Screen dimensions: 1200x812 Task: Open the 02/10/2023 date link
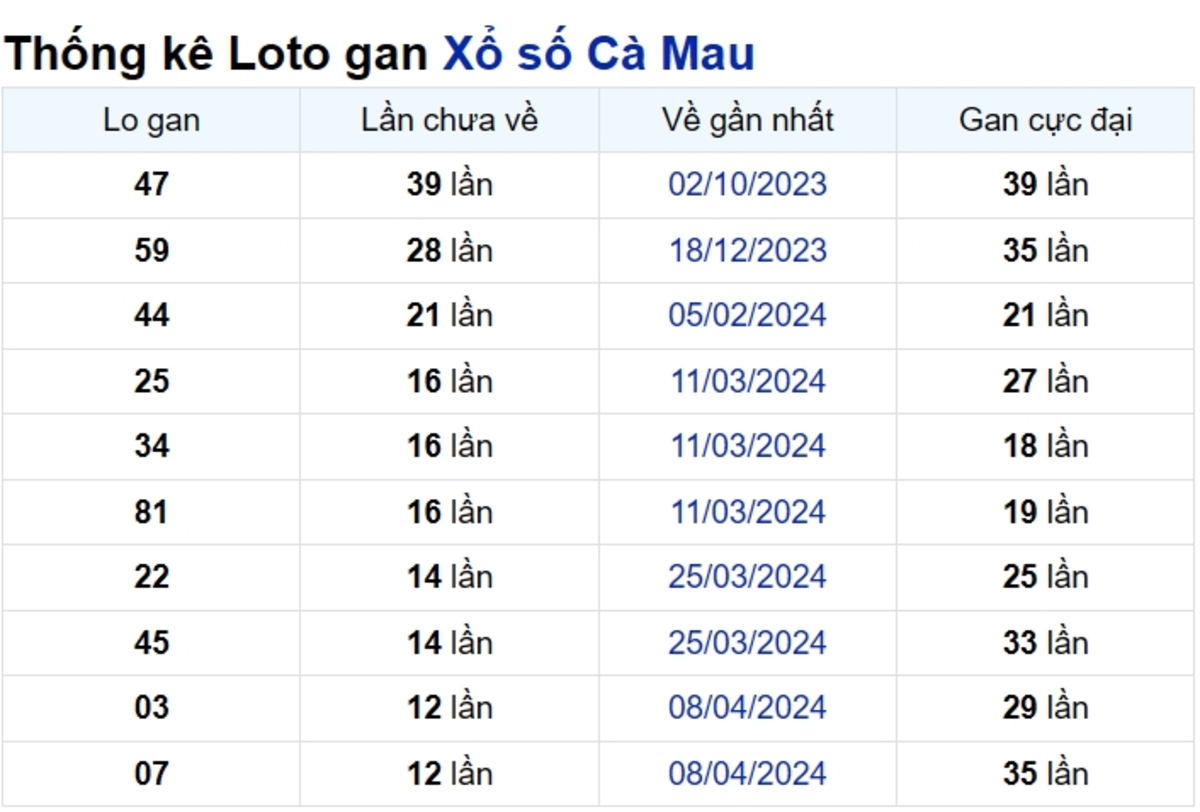[748, 185]
